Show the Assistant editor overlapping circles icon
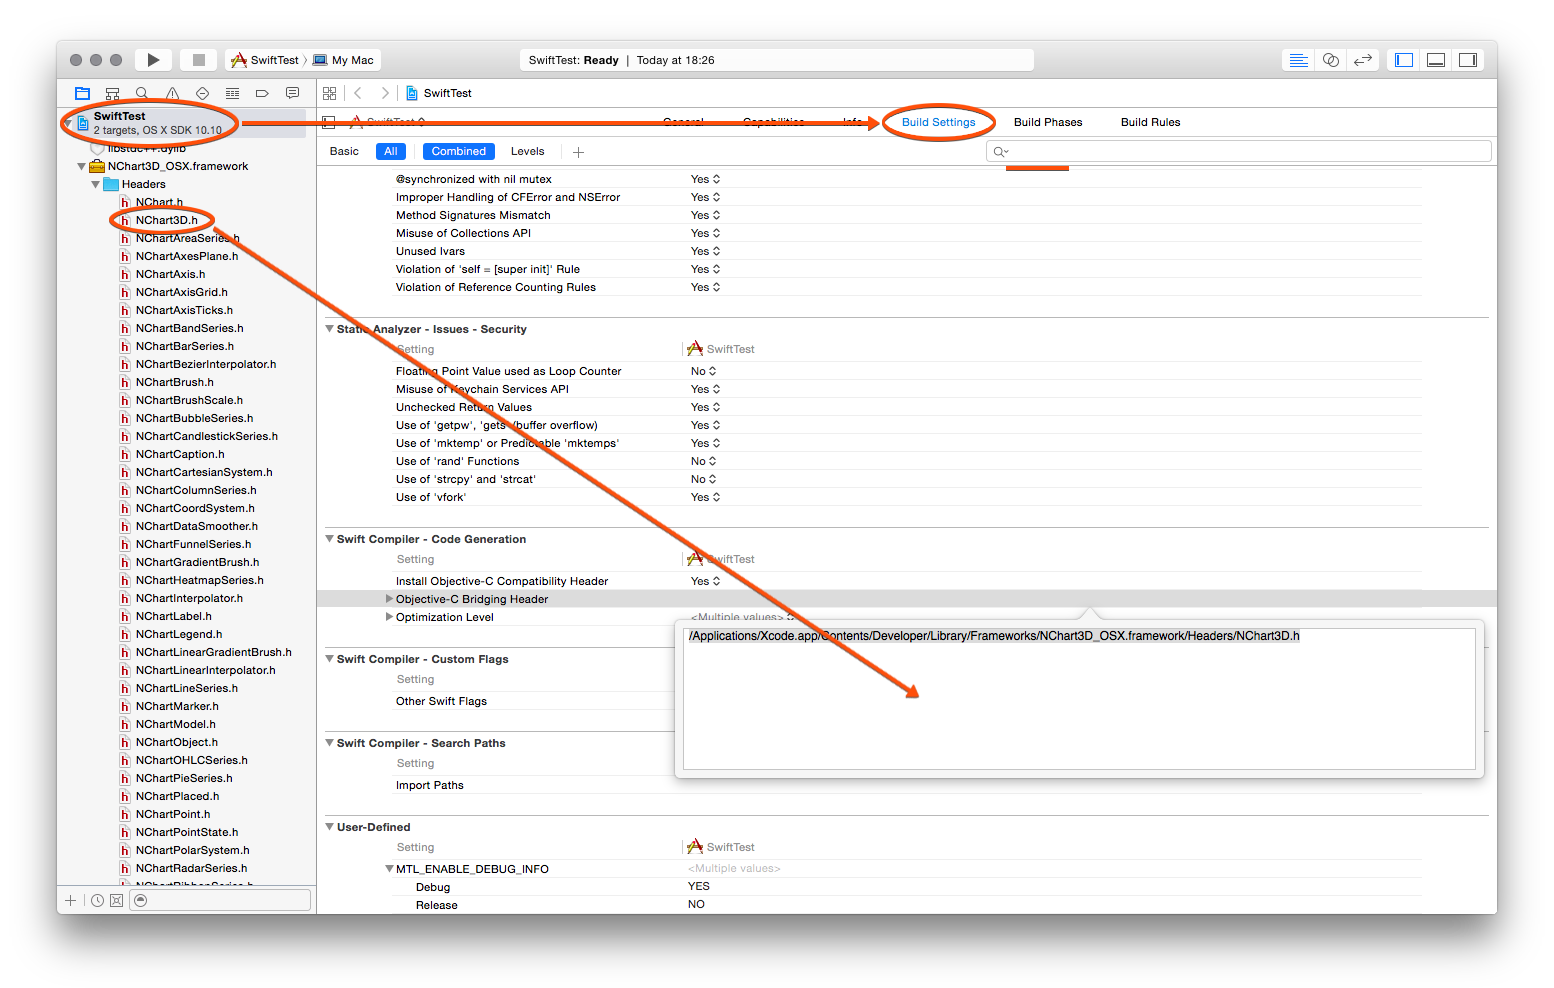The width and height of the screenshot is (1554, 988). click(x=1330, y=60)
